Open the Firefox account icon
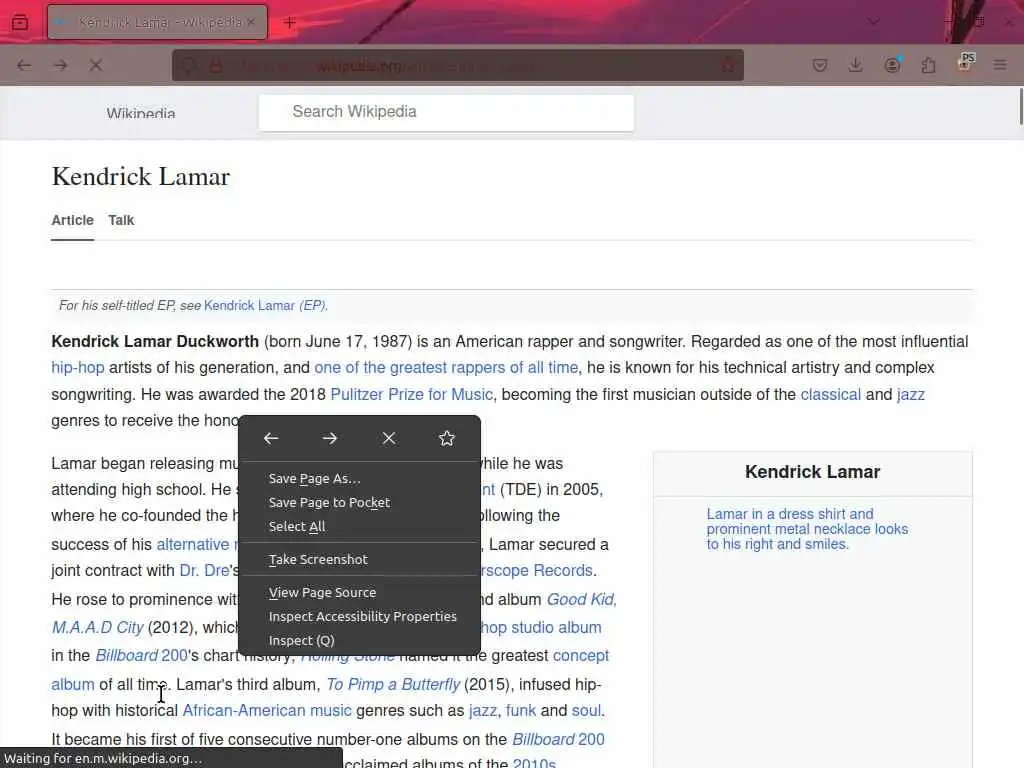 tap(892, 65)
